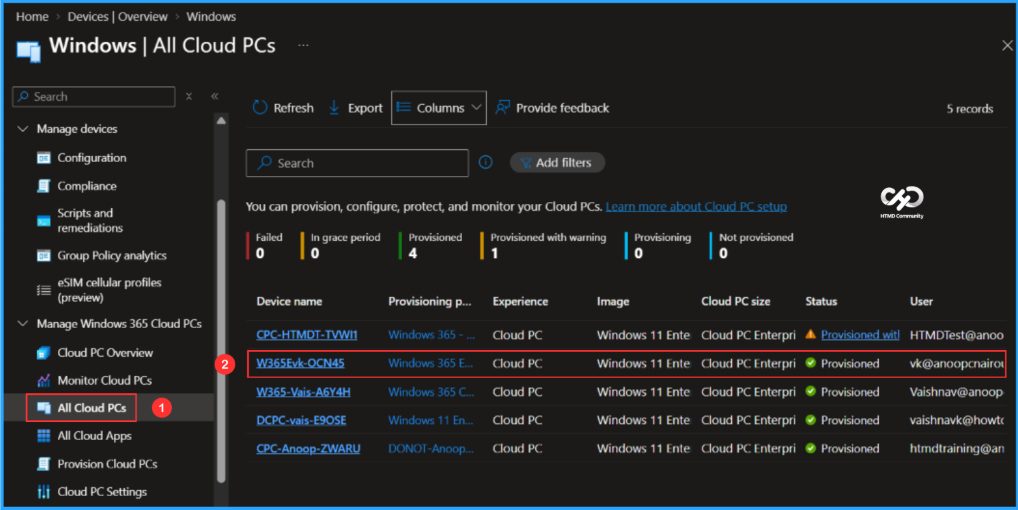Image resolution: width=1018 pixels, height=510 pixels.
Task: Focus the sidebar search field
Action: pyautogui.click(x=94, y=97)
